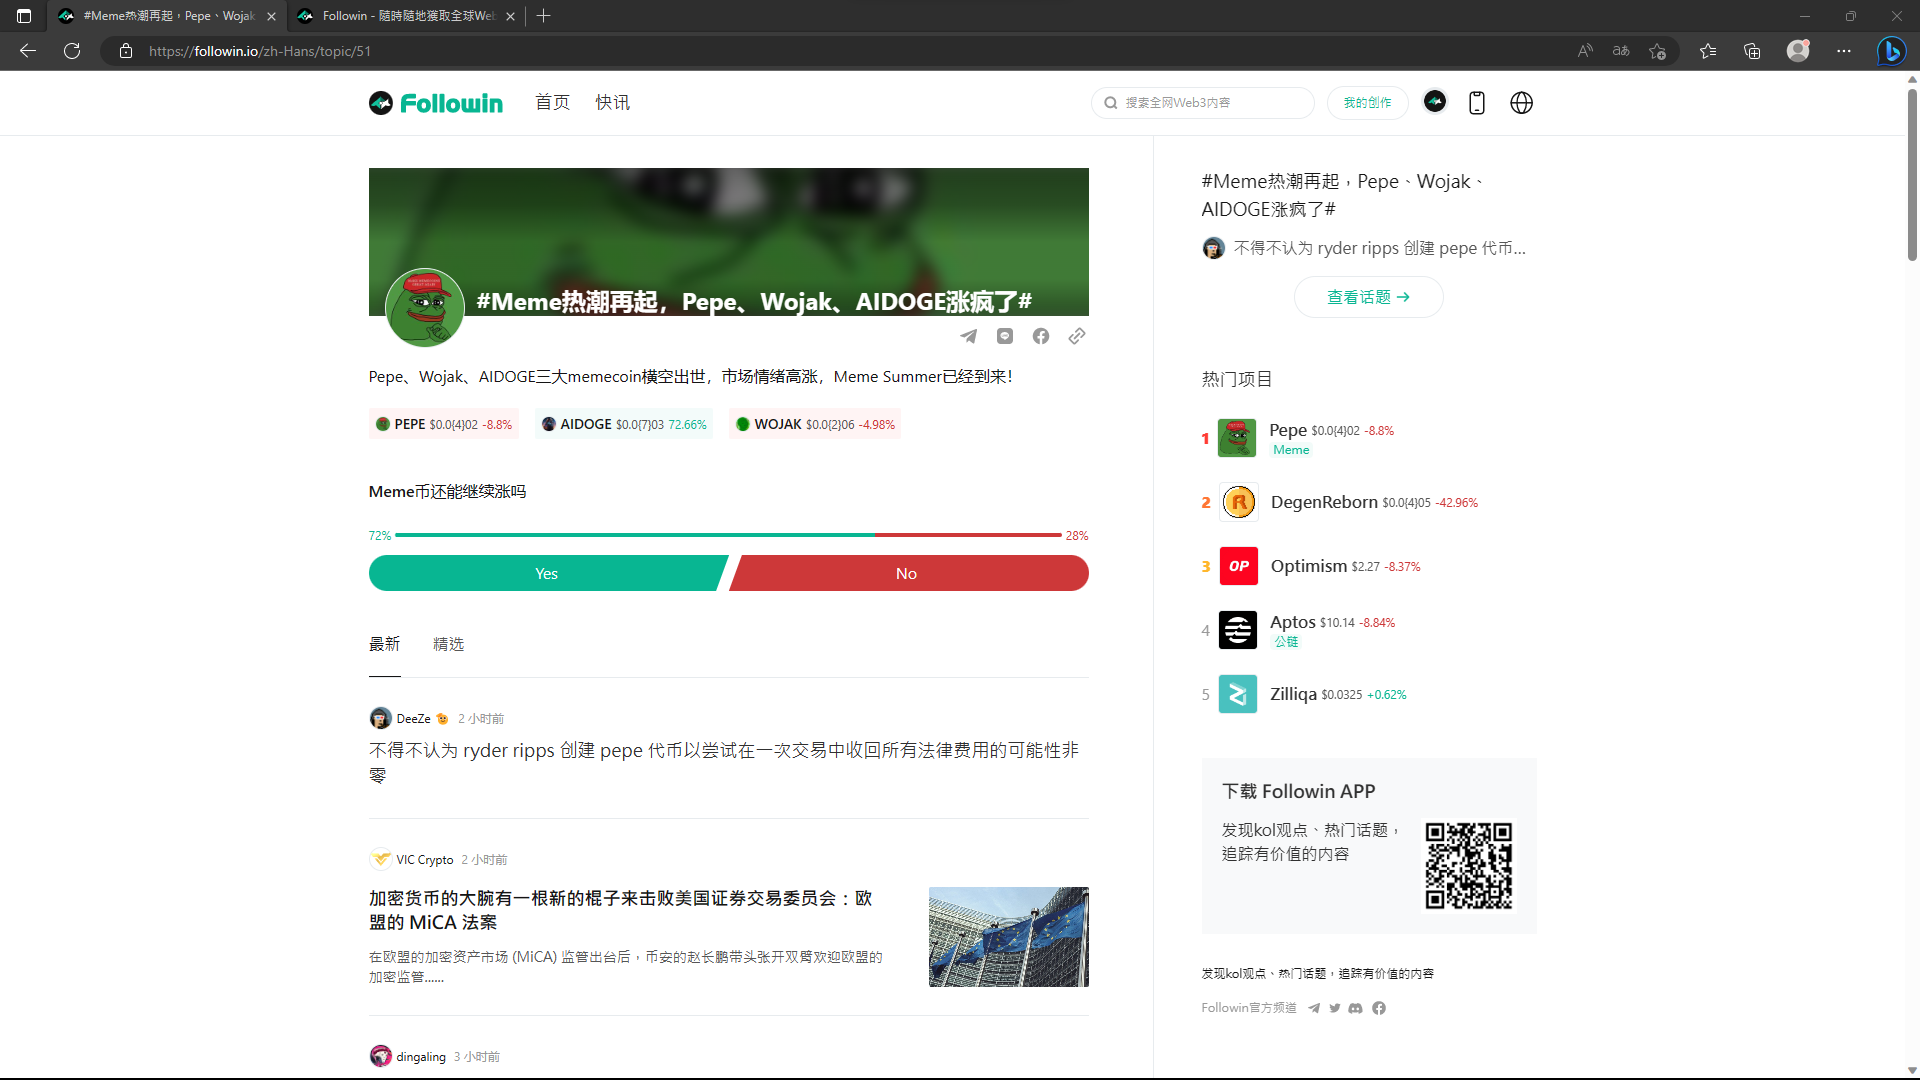Open browser settings and more menu

(1844, 51)
